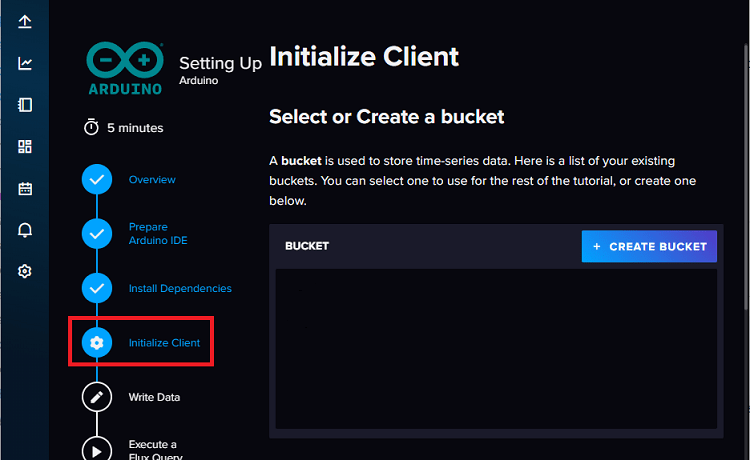750x460 pixels.
Task: Open Tasks calendar icon in sidebar
Action: pyautogui.click(x=25, y=188)
